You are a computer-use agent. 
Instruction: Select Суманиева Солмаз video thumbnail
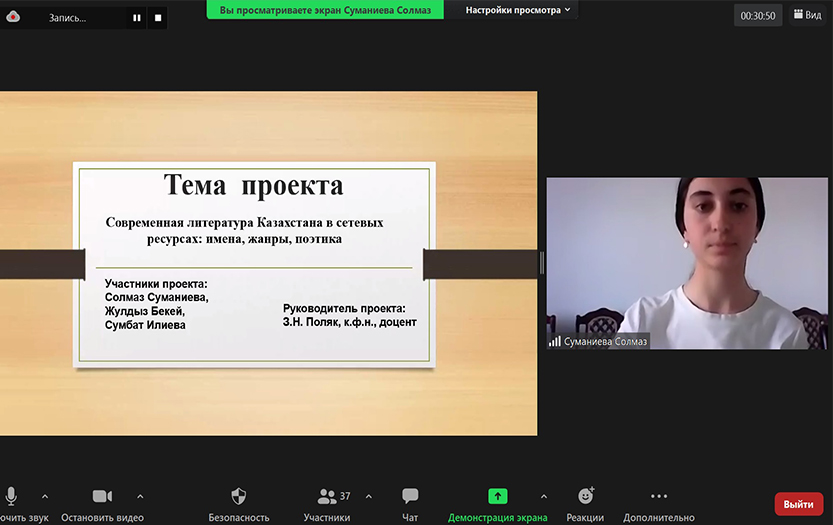coord(687,263)
